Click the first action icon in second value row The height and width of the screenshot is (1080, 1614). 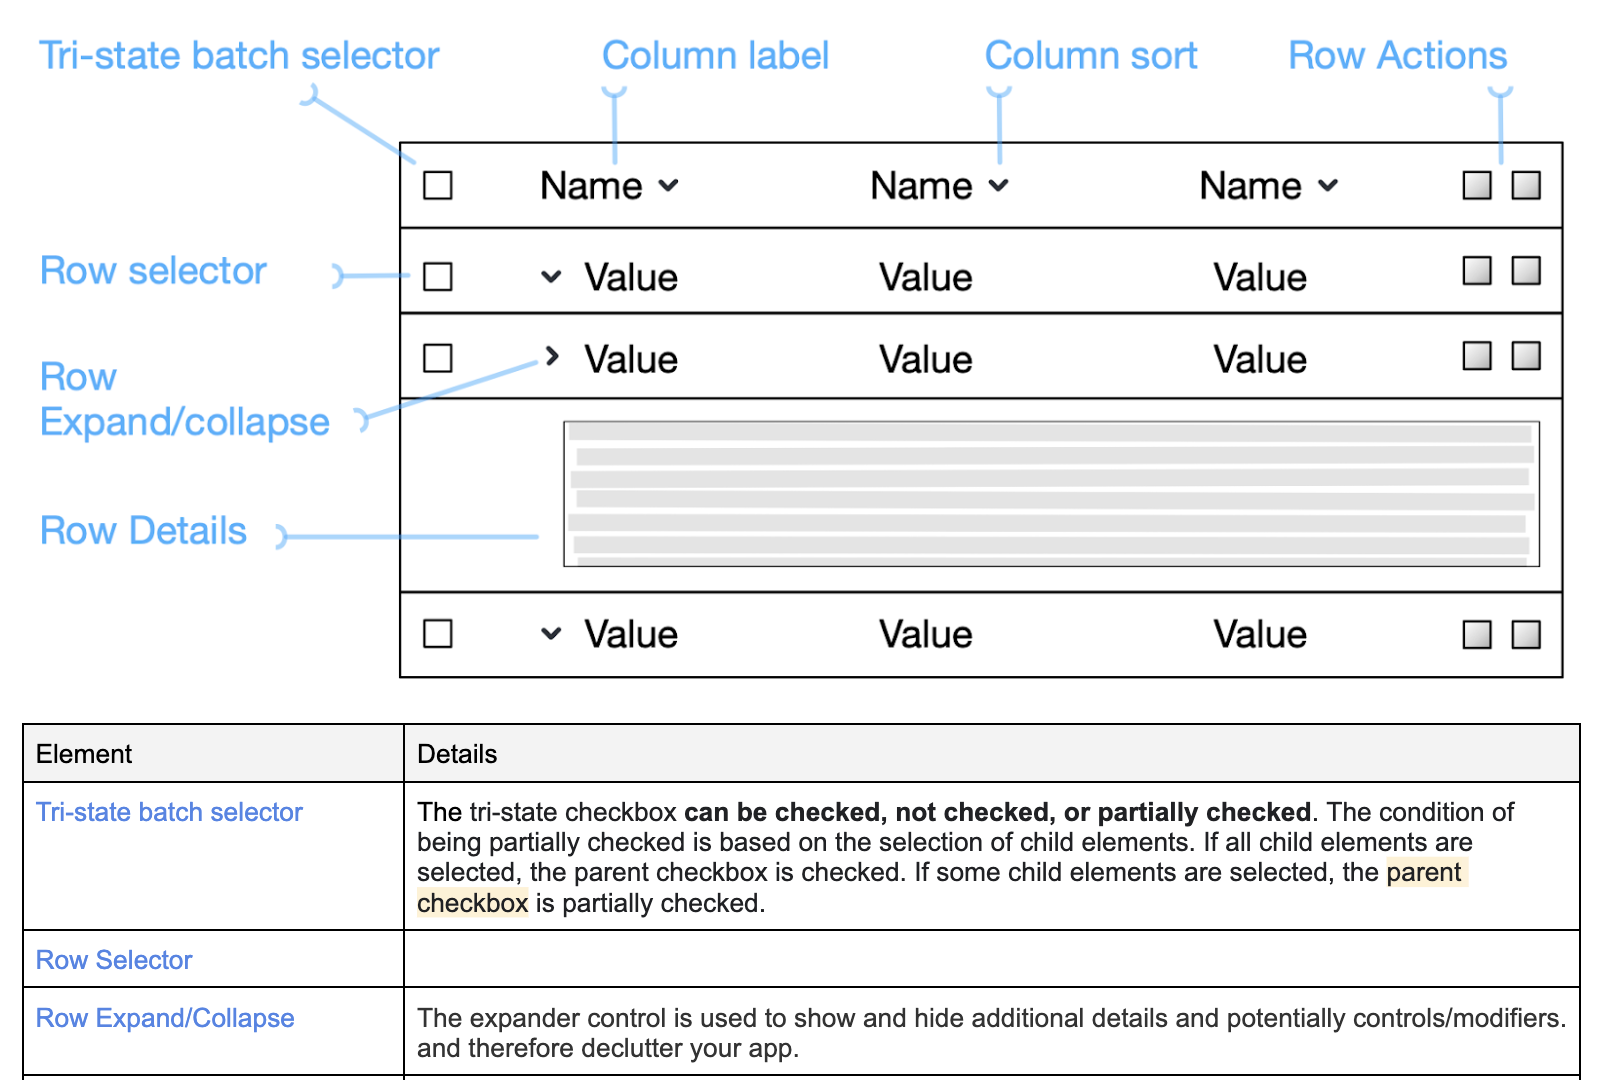1476,356
